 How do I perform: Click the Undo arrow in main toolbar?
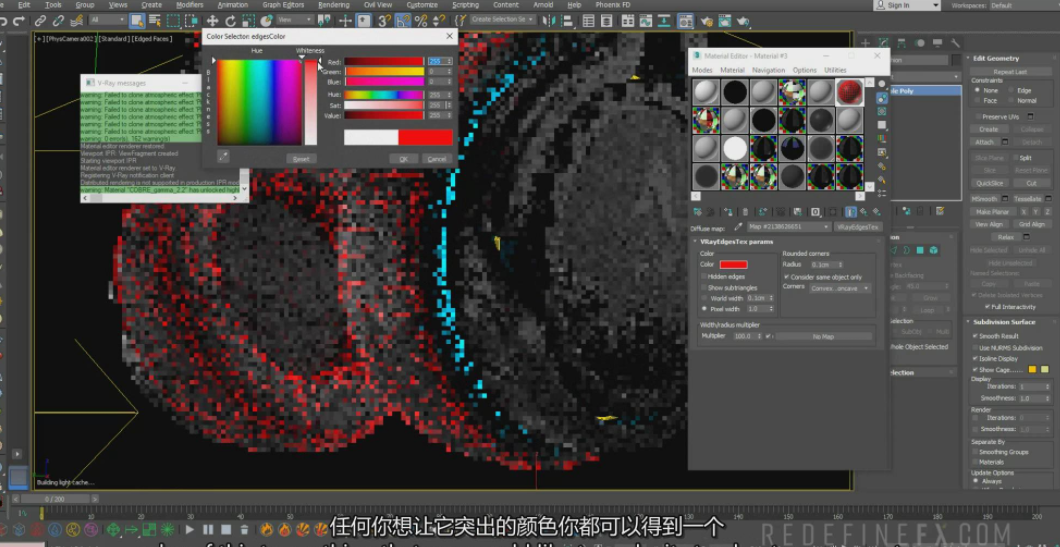pyautogui.click(x=7, y=20)
